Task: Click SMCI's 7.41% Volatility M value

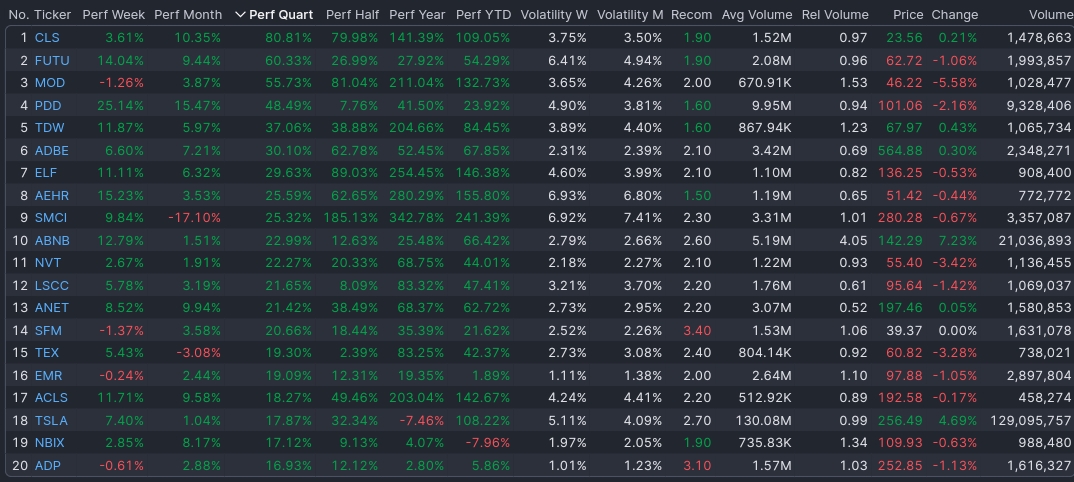Action: [642, 218]
